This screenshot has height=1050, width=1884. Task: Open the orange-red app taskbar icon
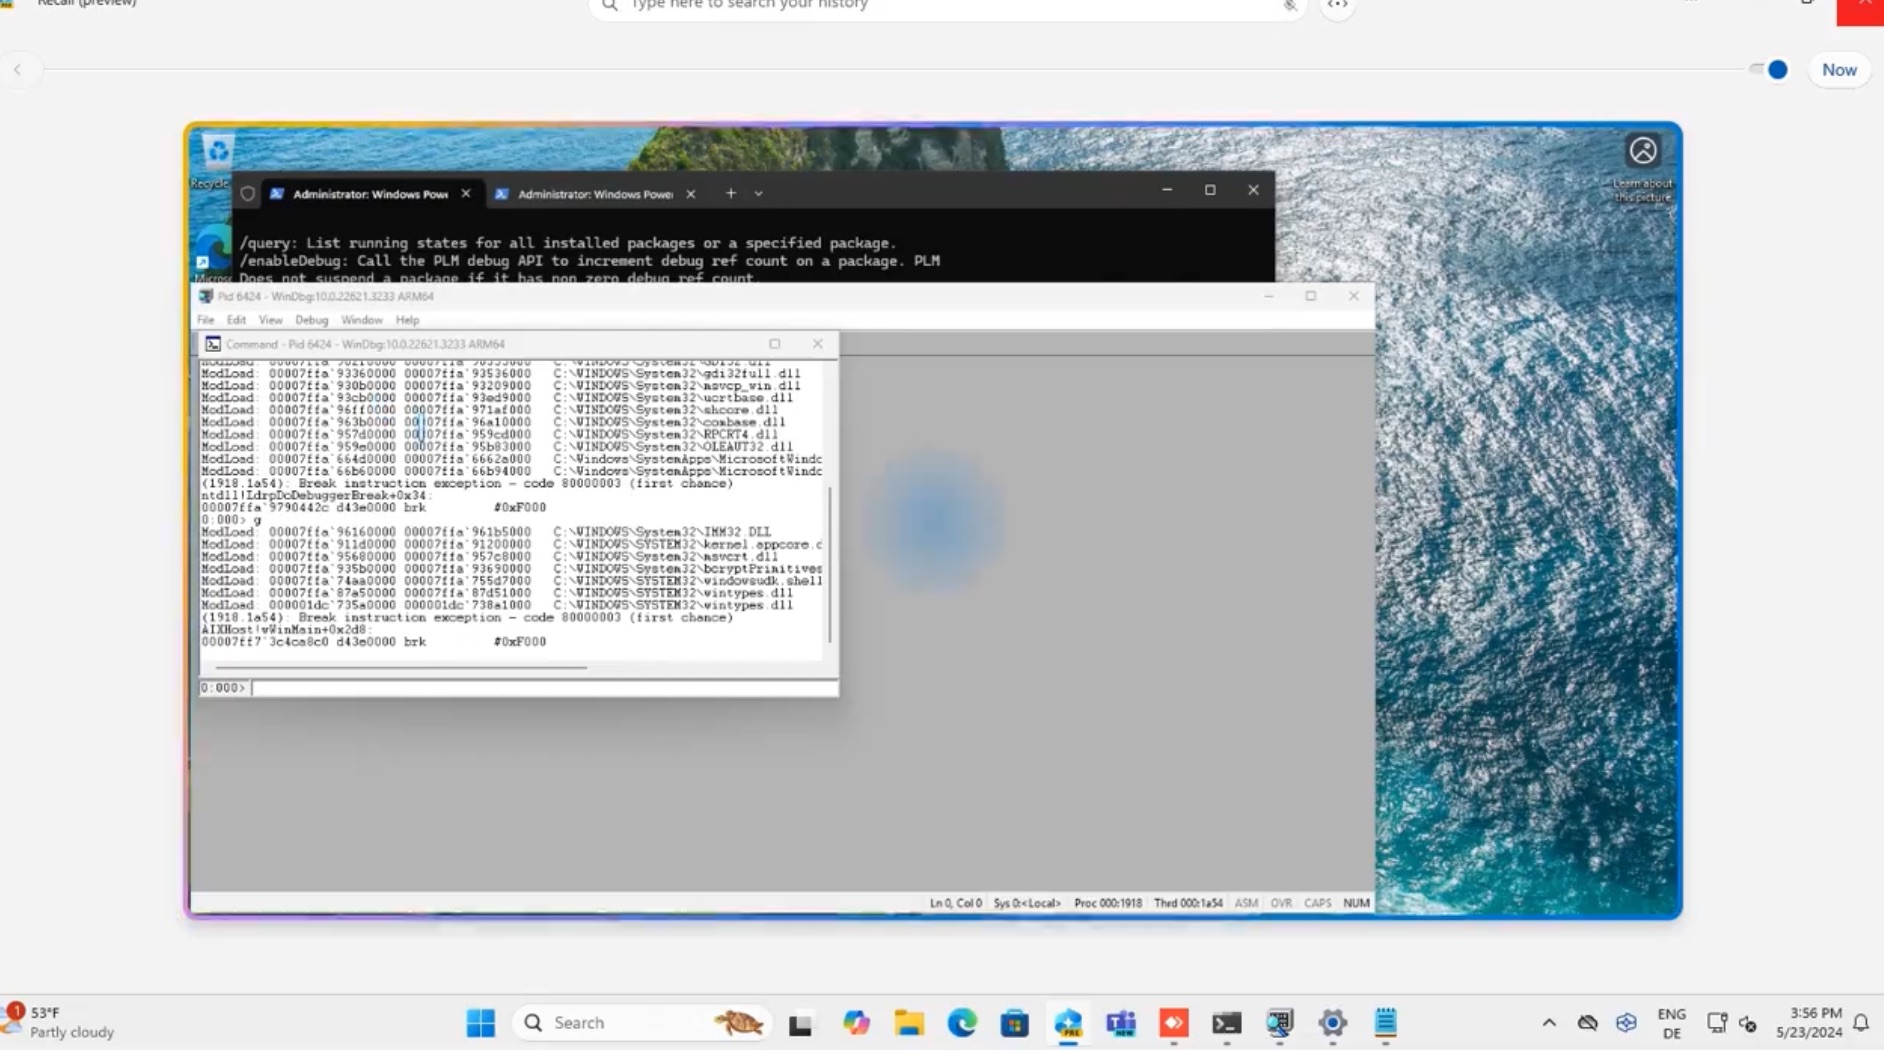click(x=1174, y=1023)
